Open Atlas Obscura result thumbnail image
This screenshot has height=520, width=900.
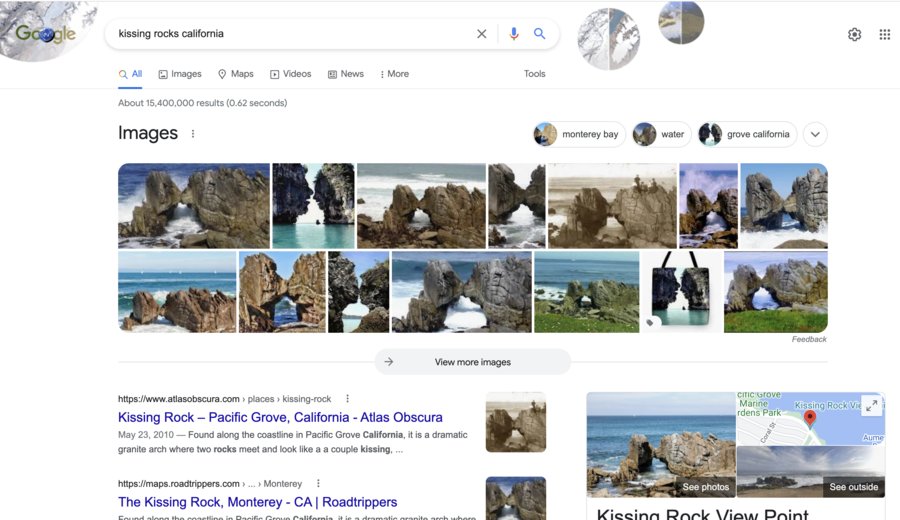click(x=515, y=422)
